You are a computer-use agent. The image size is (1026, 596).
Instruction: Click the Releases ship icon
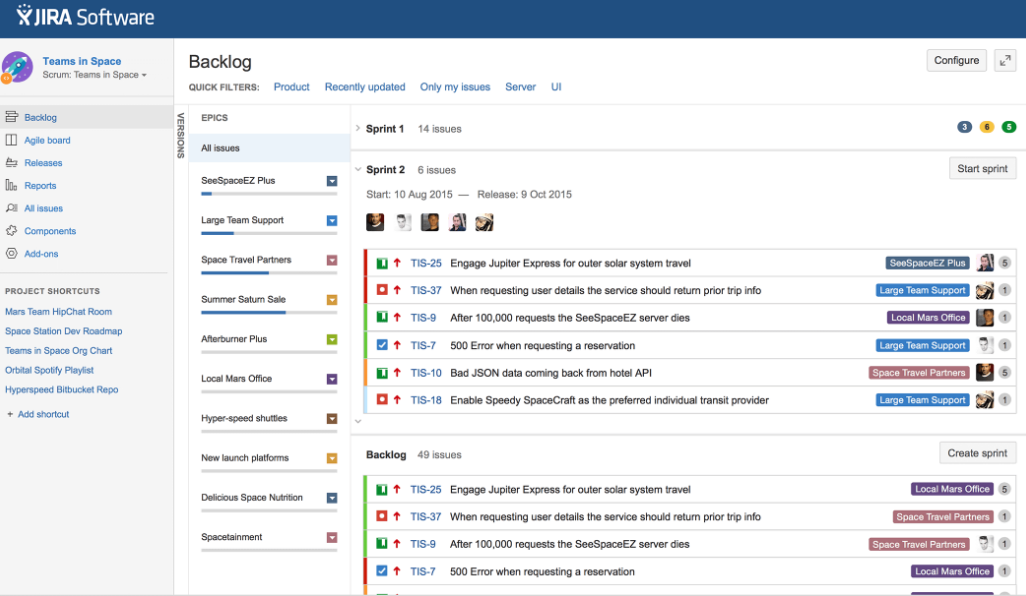[12, 163]
